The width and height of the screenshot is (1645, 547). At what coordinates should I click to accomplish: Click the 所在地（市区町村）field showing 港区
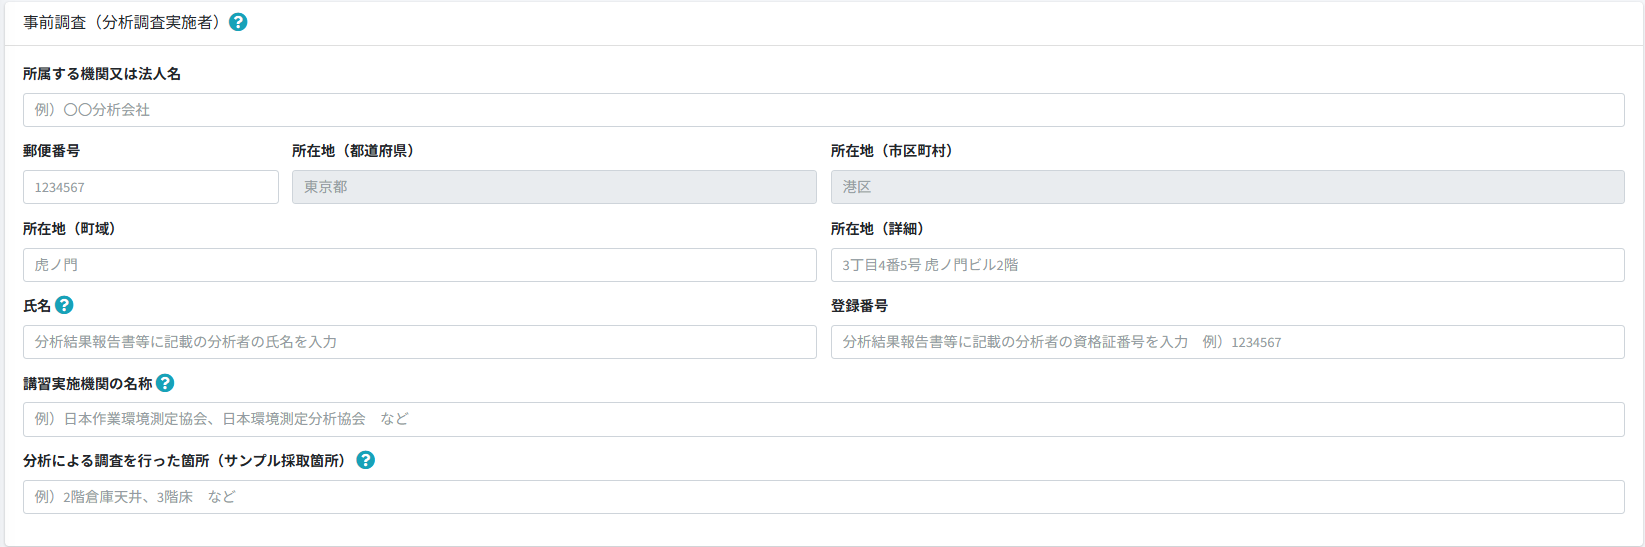point(1227,187)
